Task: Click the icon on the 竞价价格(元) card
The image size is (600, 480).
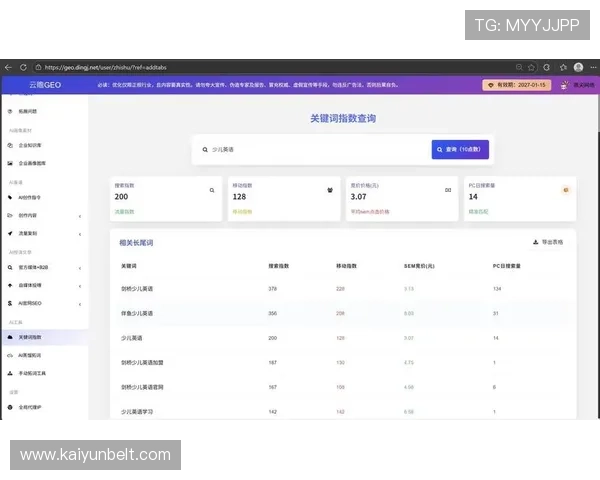Action: 448,190
